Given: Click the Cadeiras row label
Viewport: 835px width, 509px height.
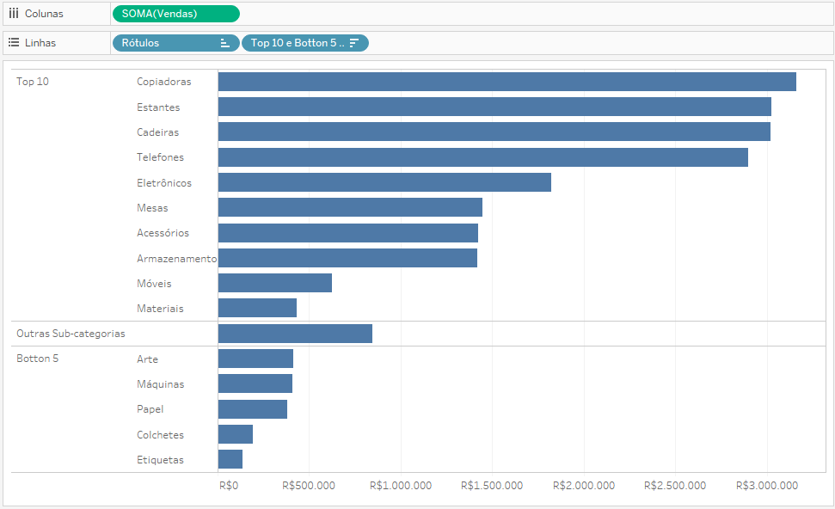Looking at the screenshot, I should click(158, 132).
